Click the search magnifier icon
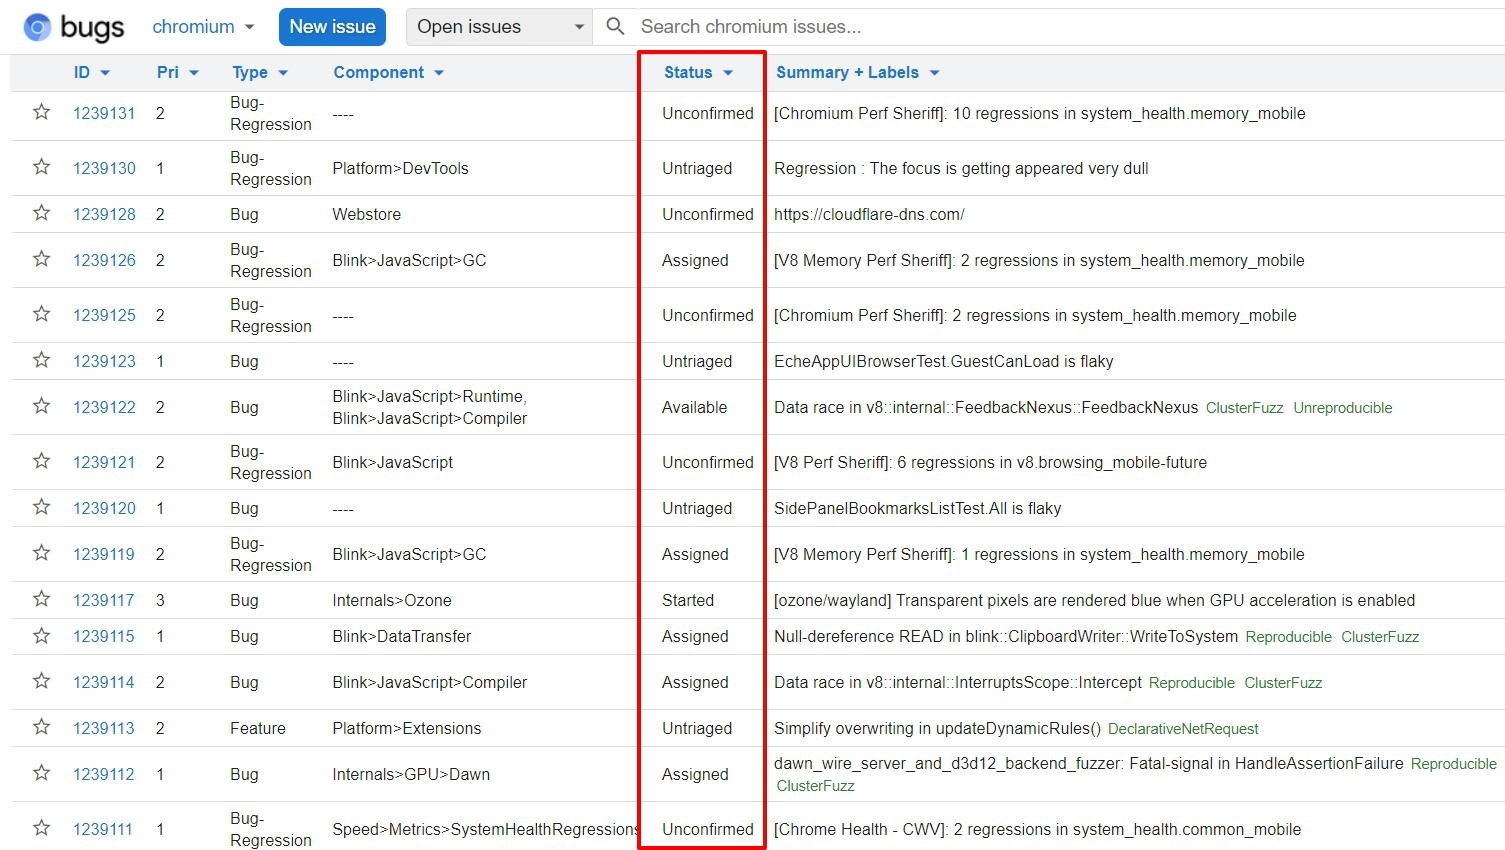 coord(616,26)
